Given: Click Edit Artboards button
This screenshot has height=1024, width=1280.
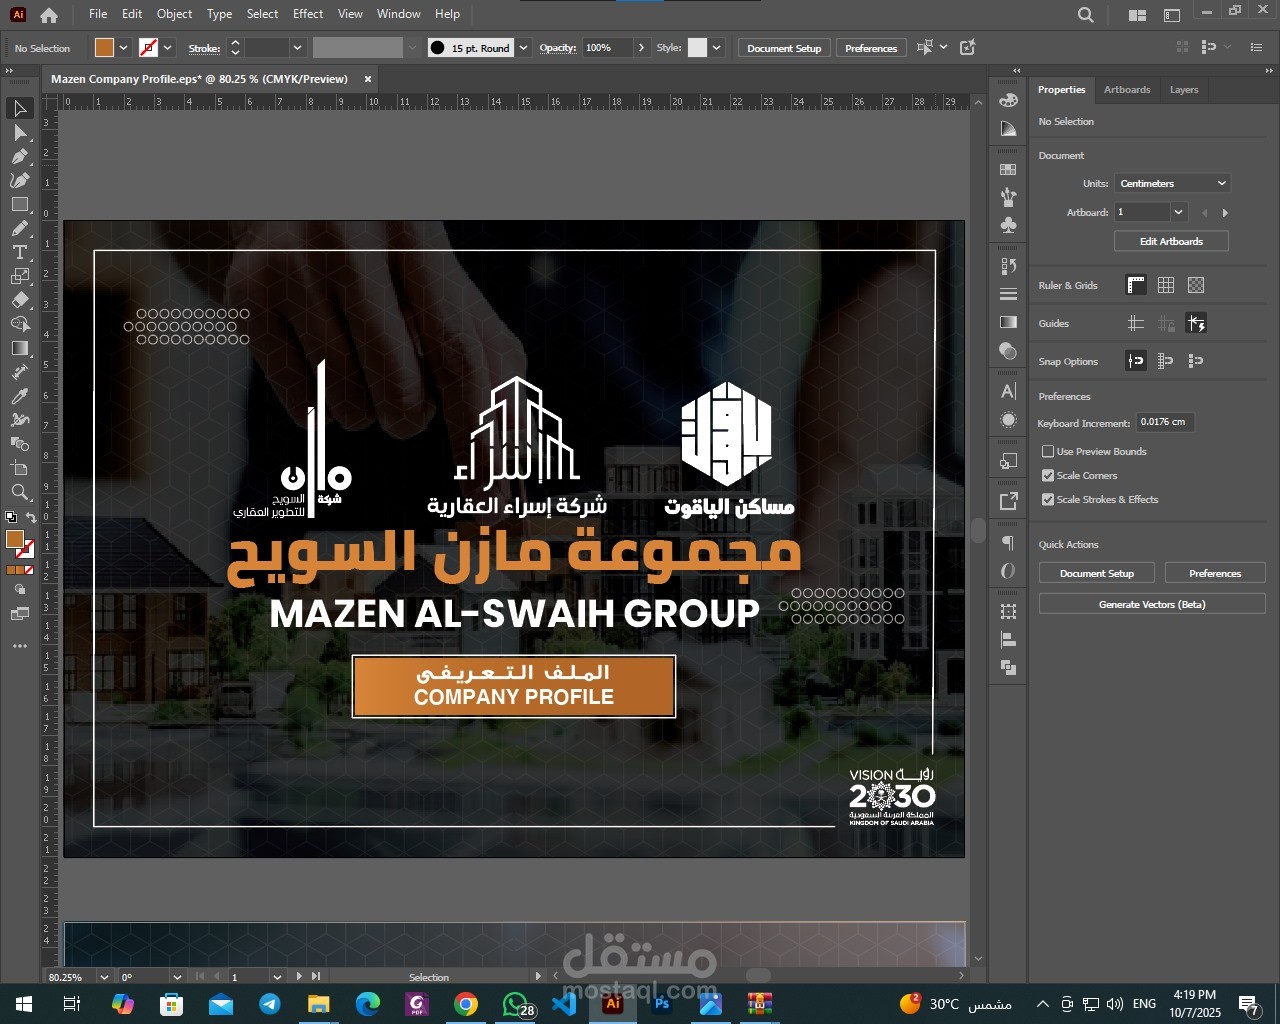Looking at the screenshot, I should [1171, 241].
